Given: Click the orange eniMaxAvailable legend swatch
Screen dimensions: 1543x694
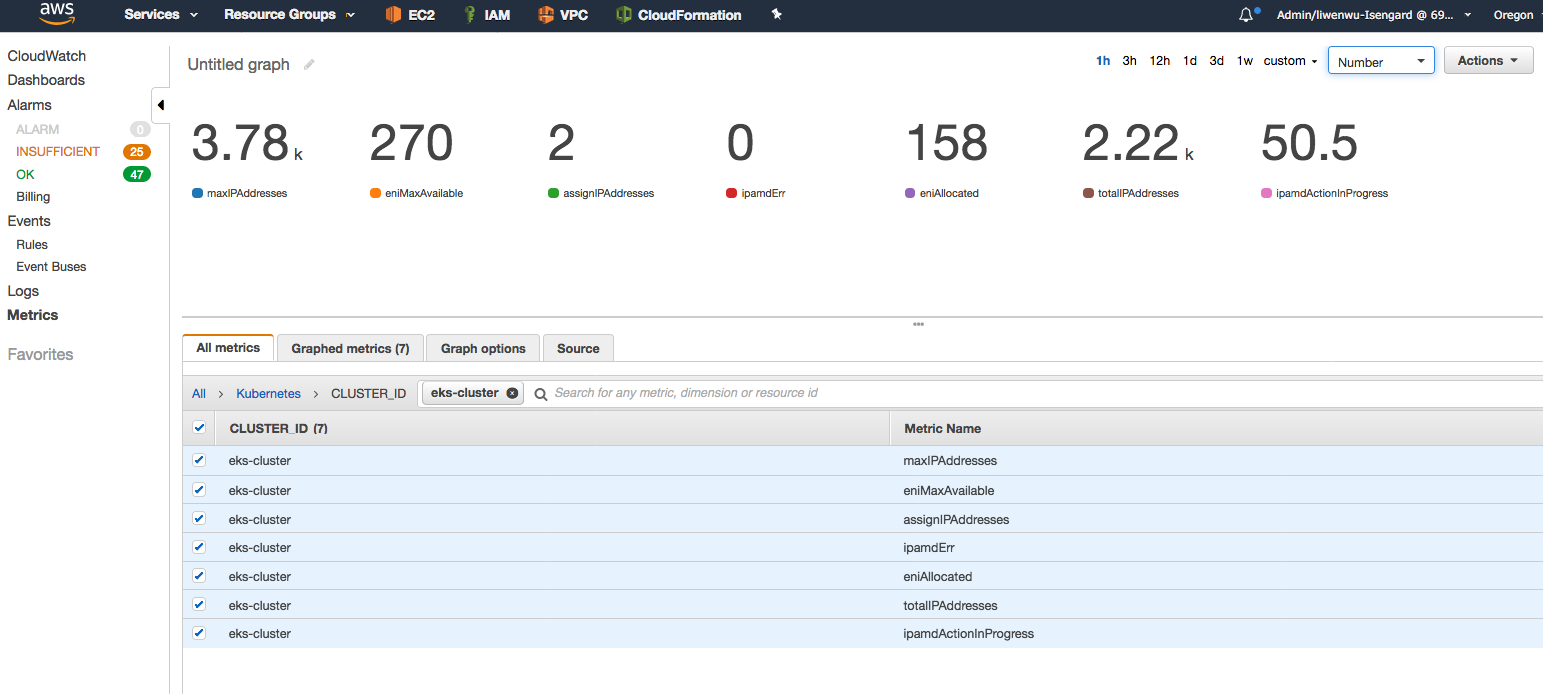Looking at the screenshot, I should pyautogui.click(x=375, y=193).
